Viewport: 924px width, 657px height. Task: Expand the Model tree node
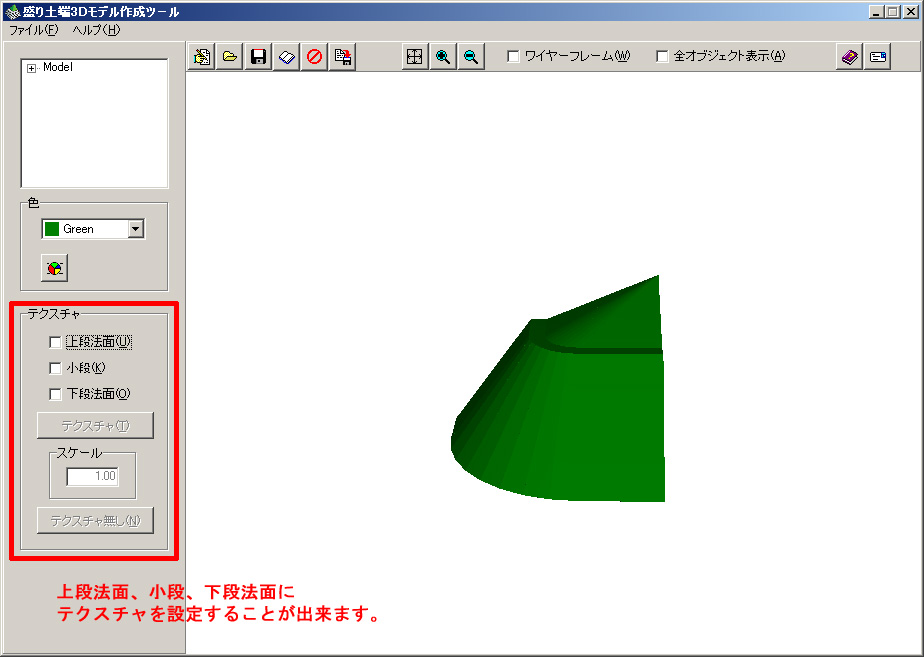[31, 68]
